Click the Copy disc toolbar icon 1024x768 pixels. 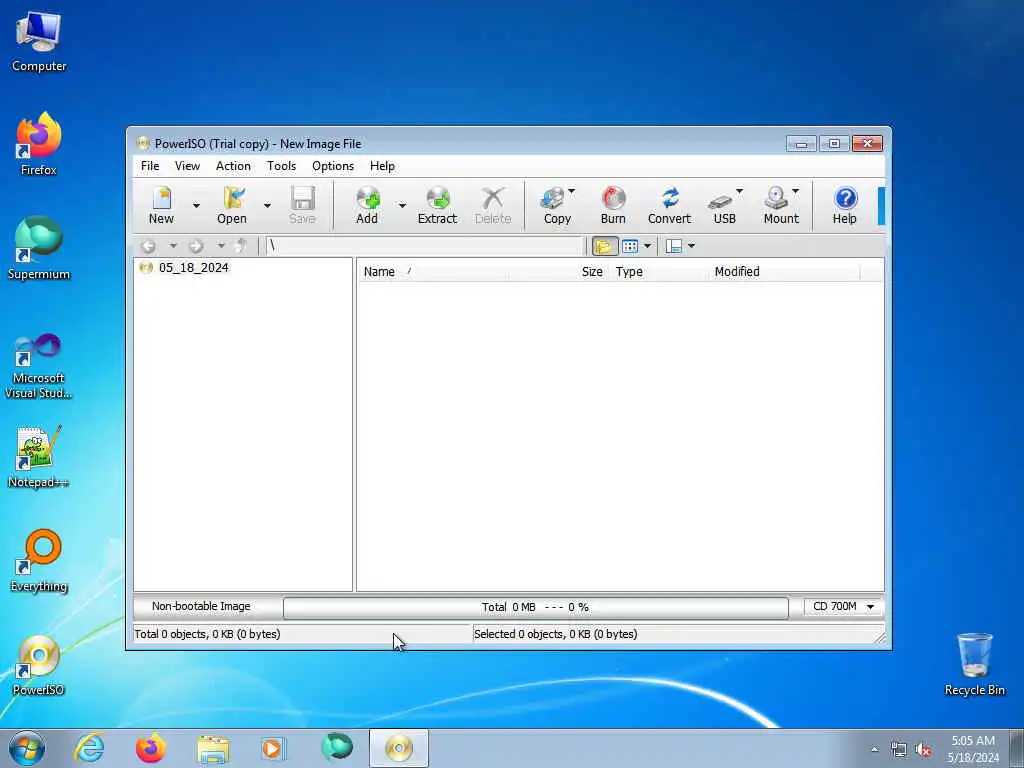tap(557, 205)
